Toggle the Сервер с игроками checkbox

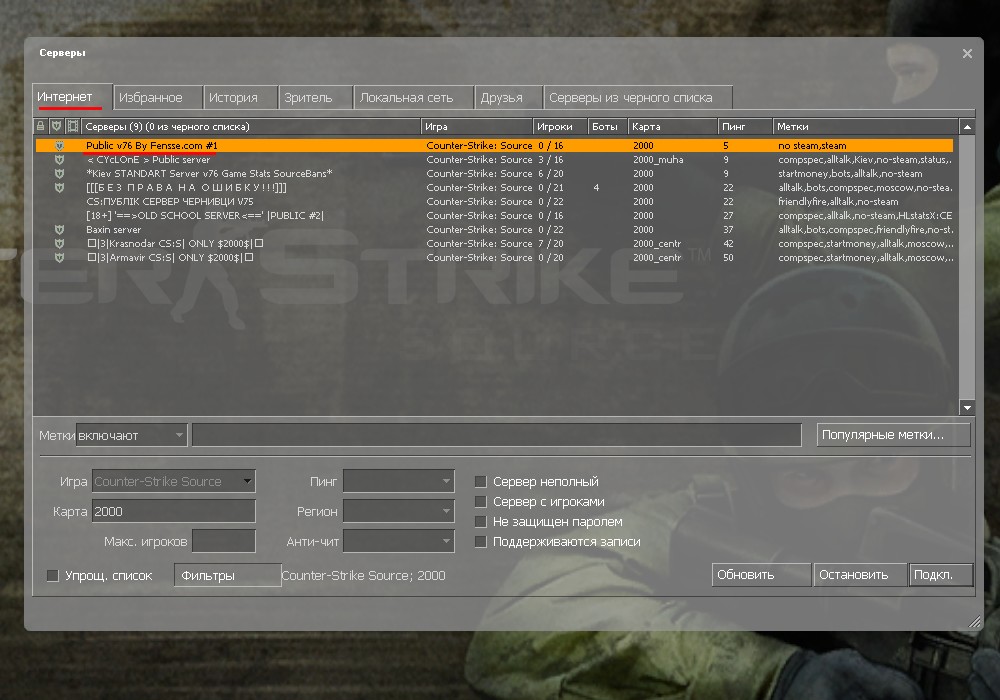481,502
